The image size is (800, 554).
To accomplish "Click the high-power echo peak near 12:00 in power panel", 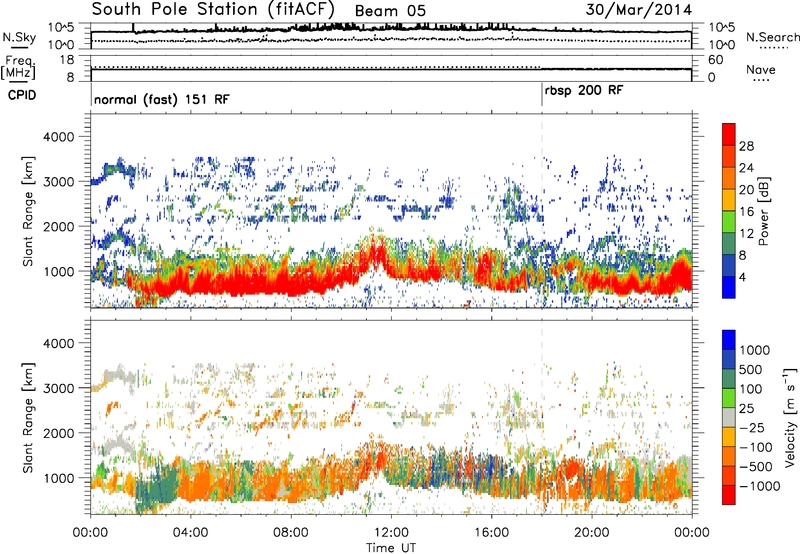I will click(x=377, y=254).
